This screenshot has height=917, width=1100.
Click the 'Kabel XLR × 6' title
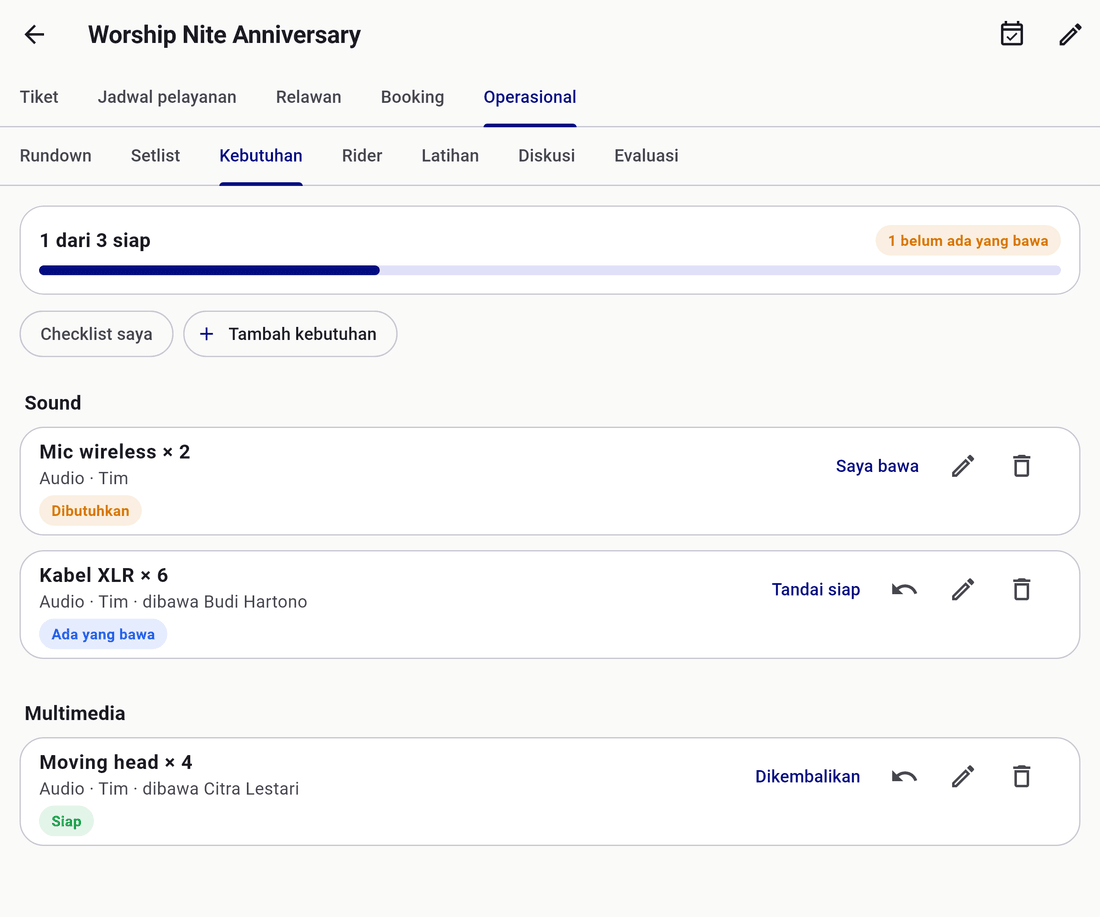pyautogui.click(x=104, y=575)
